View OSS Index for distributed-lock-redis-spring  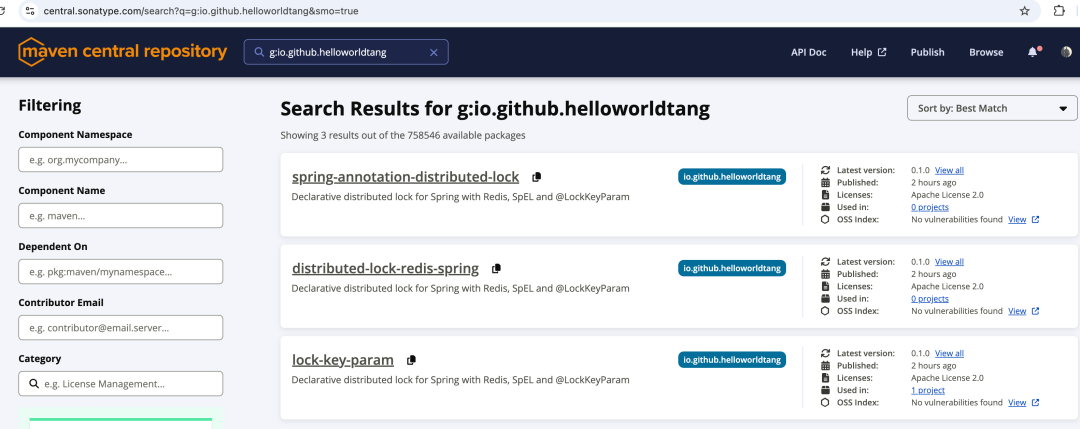pos(1017,311)
